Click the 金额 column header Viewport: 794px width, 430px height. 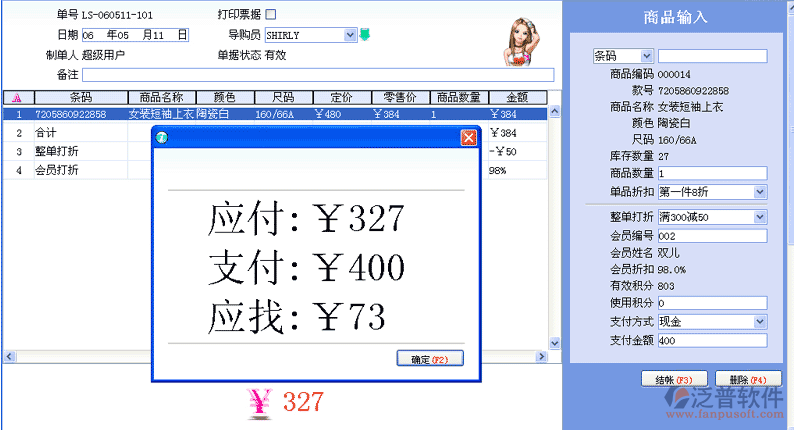[x=517, y=98]
